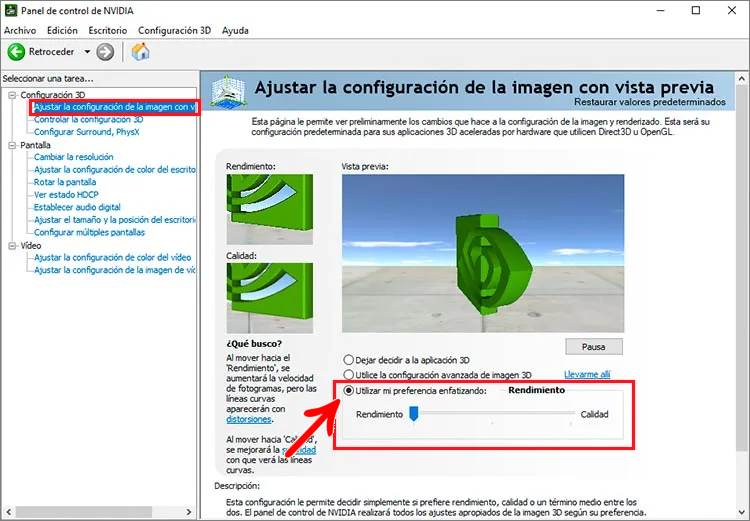Image resolution: width=750 pixels, height=521 pixels.
Task: Select 'Configurar Surround, PhysX' task
Action: tap(87, 132)
